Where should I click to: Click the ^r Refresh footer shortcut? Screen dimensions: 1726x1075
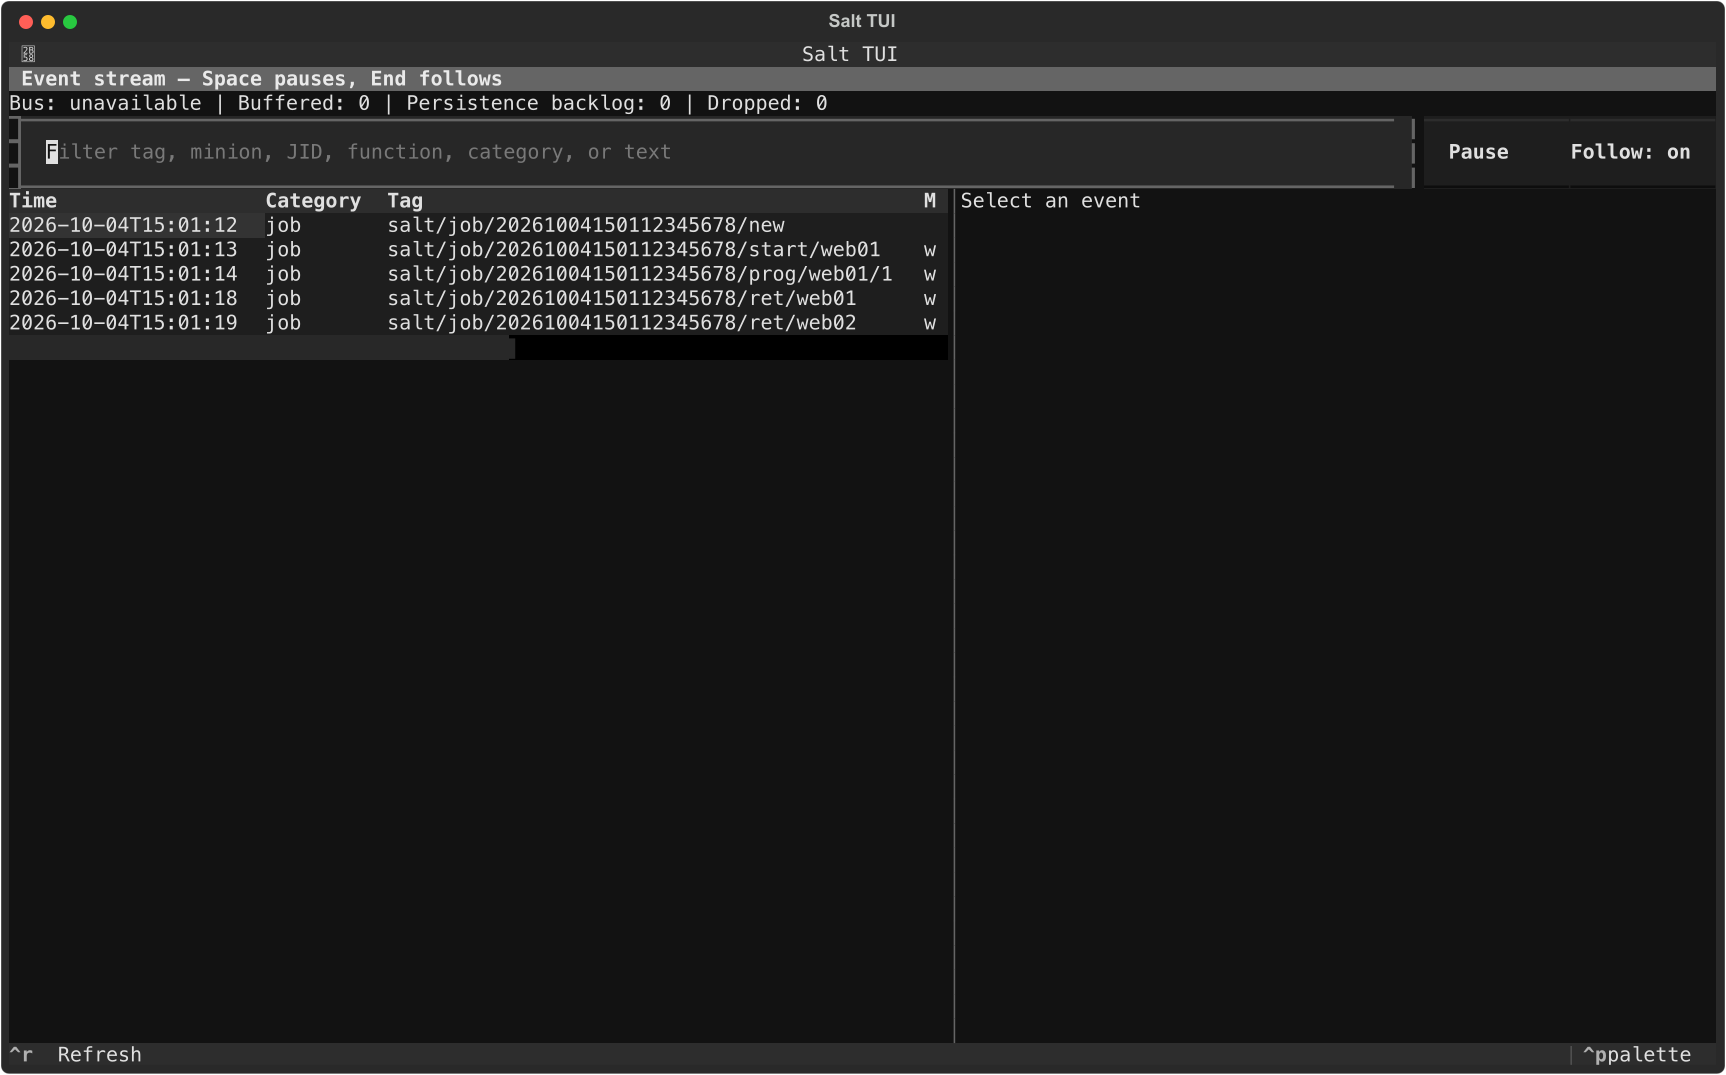[x=76, y=1055]
